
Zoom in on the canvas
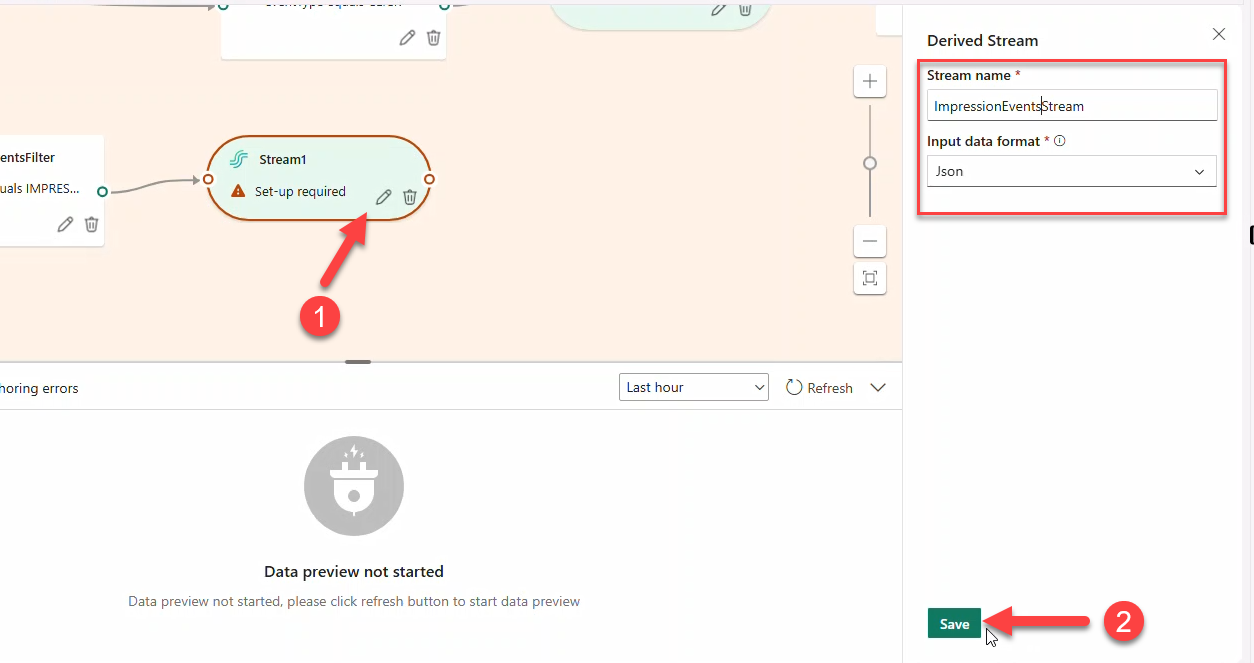(870, 82)
